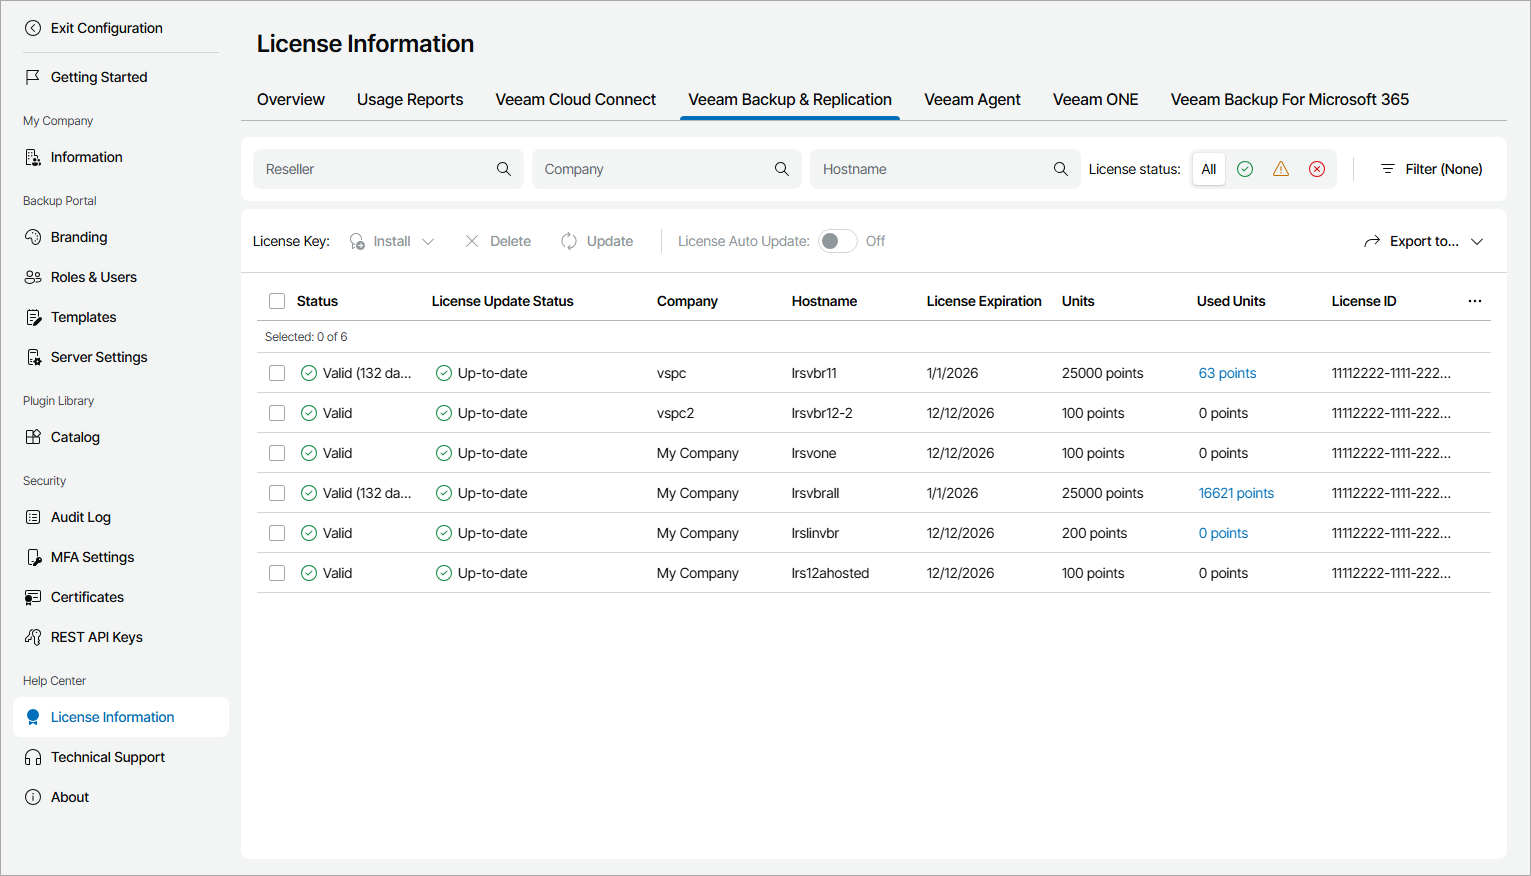The height and width of the screenshot is (876, 1531).
Task: Click the 16621 points link
Action: (x=1236, y=492)
